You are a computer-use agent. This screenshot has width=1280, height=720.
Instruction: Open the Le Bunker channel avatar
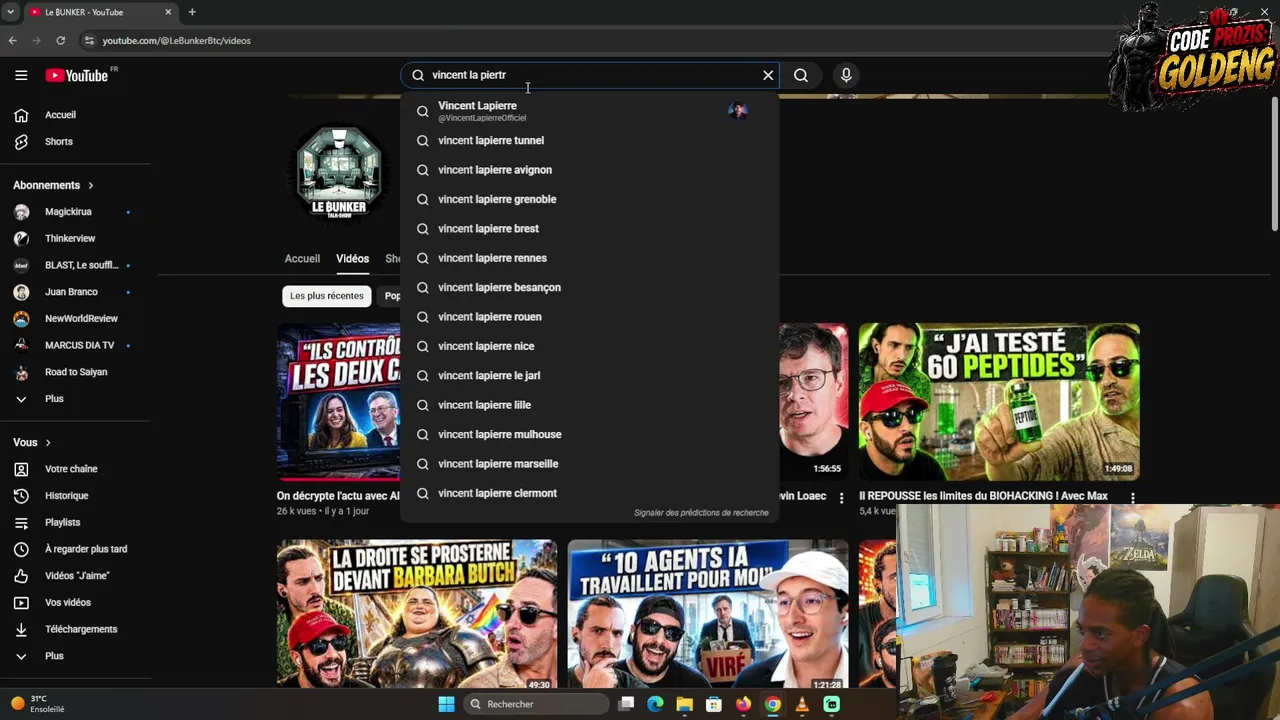pos(339,172)
